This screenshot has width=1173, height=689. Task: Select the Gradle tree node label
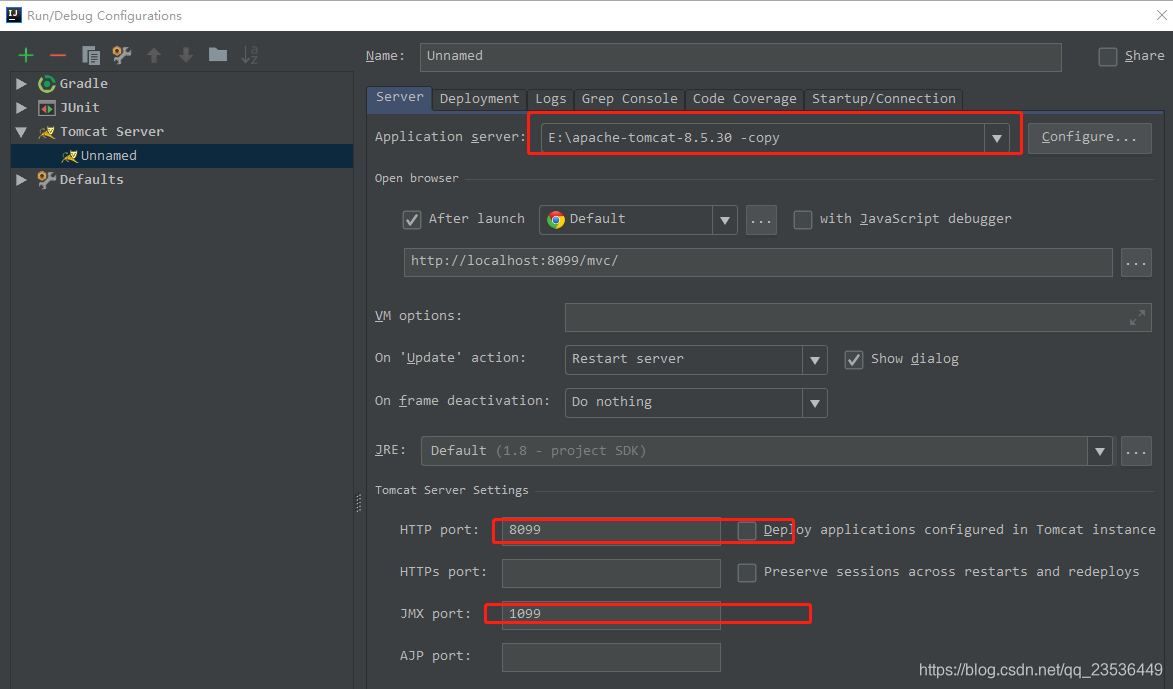click(x=84, y=84)
